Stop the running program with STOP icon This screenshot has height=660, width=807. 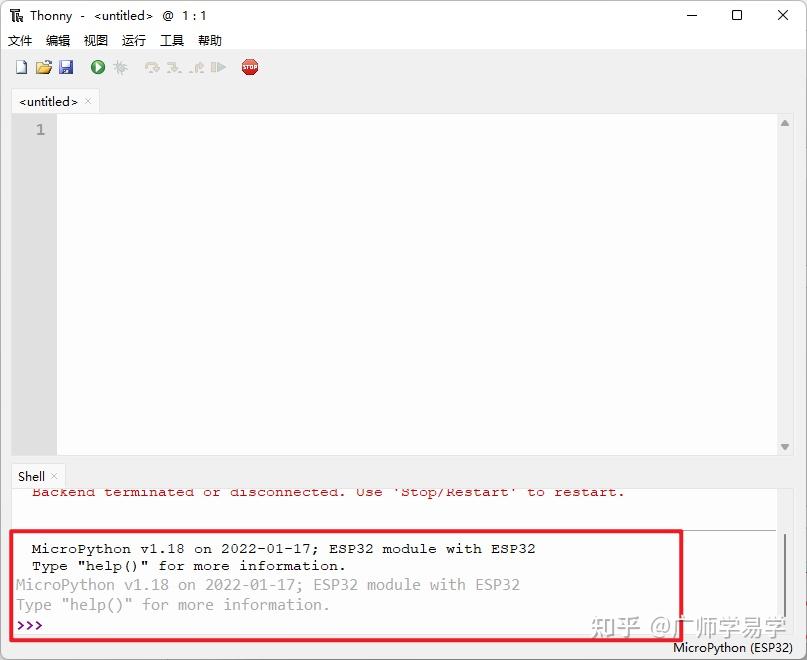point(249,67)
